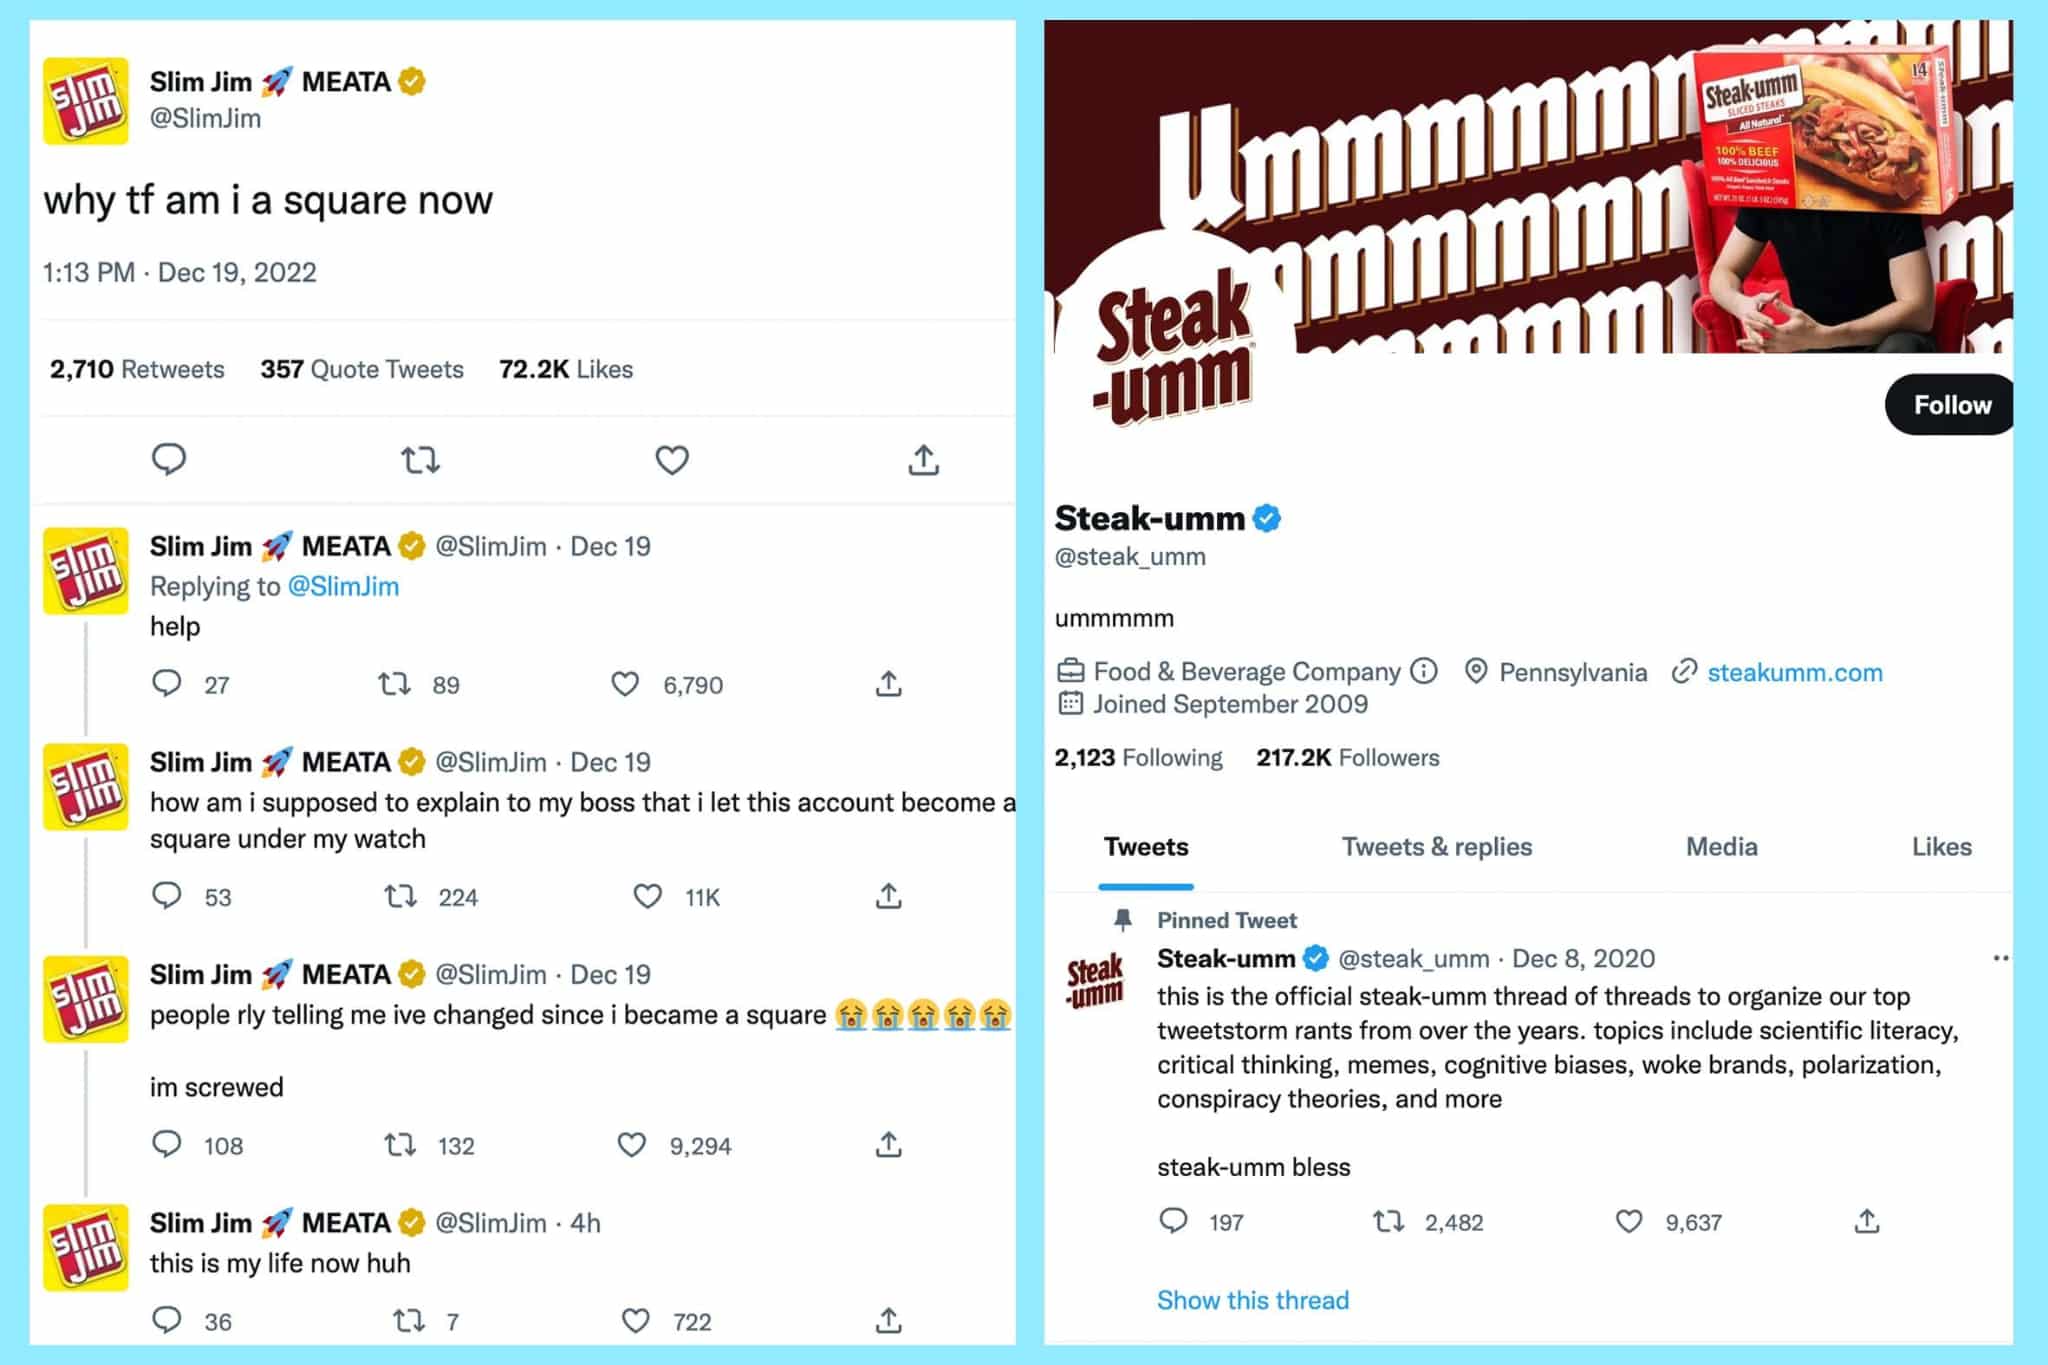
Task: Click the gold verified badge next to Slim Jim
Action: 409,82
